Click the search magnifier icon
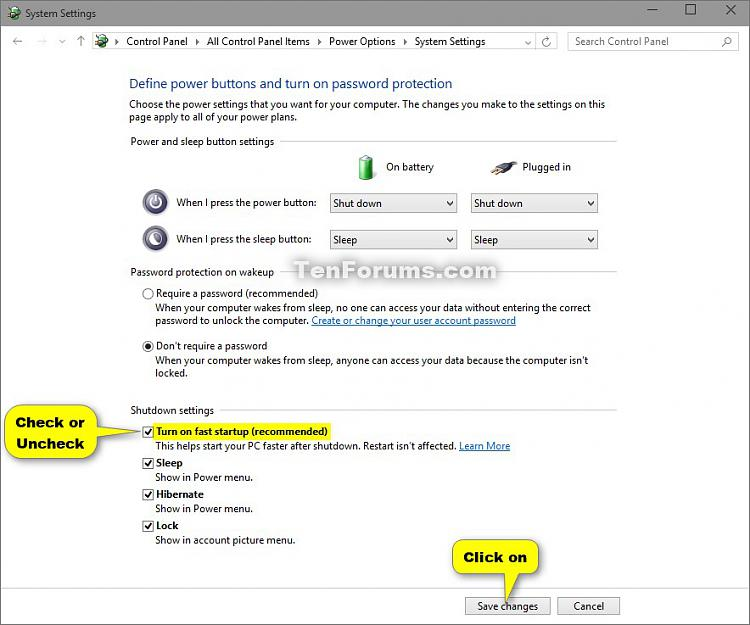The height and width of the screenshot is (625, 750). (x=727, y=42)
